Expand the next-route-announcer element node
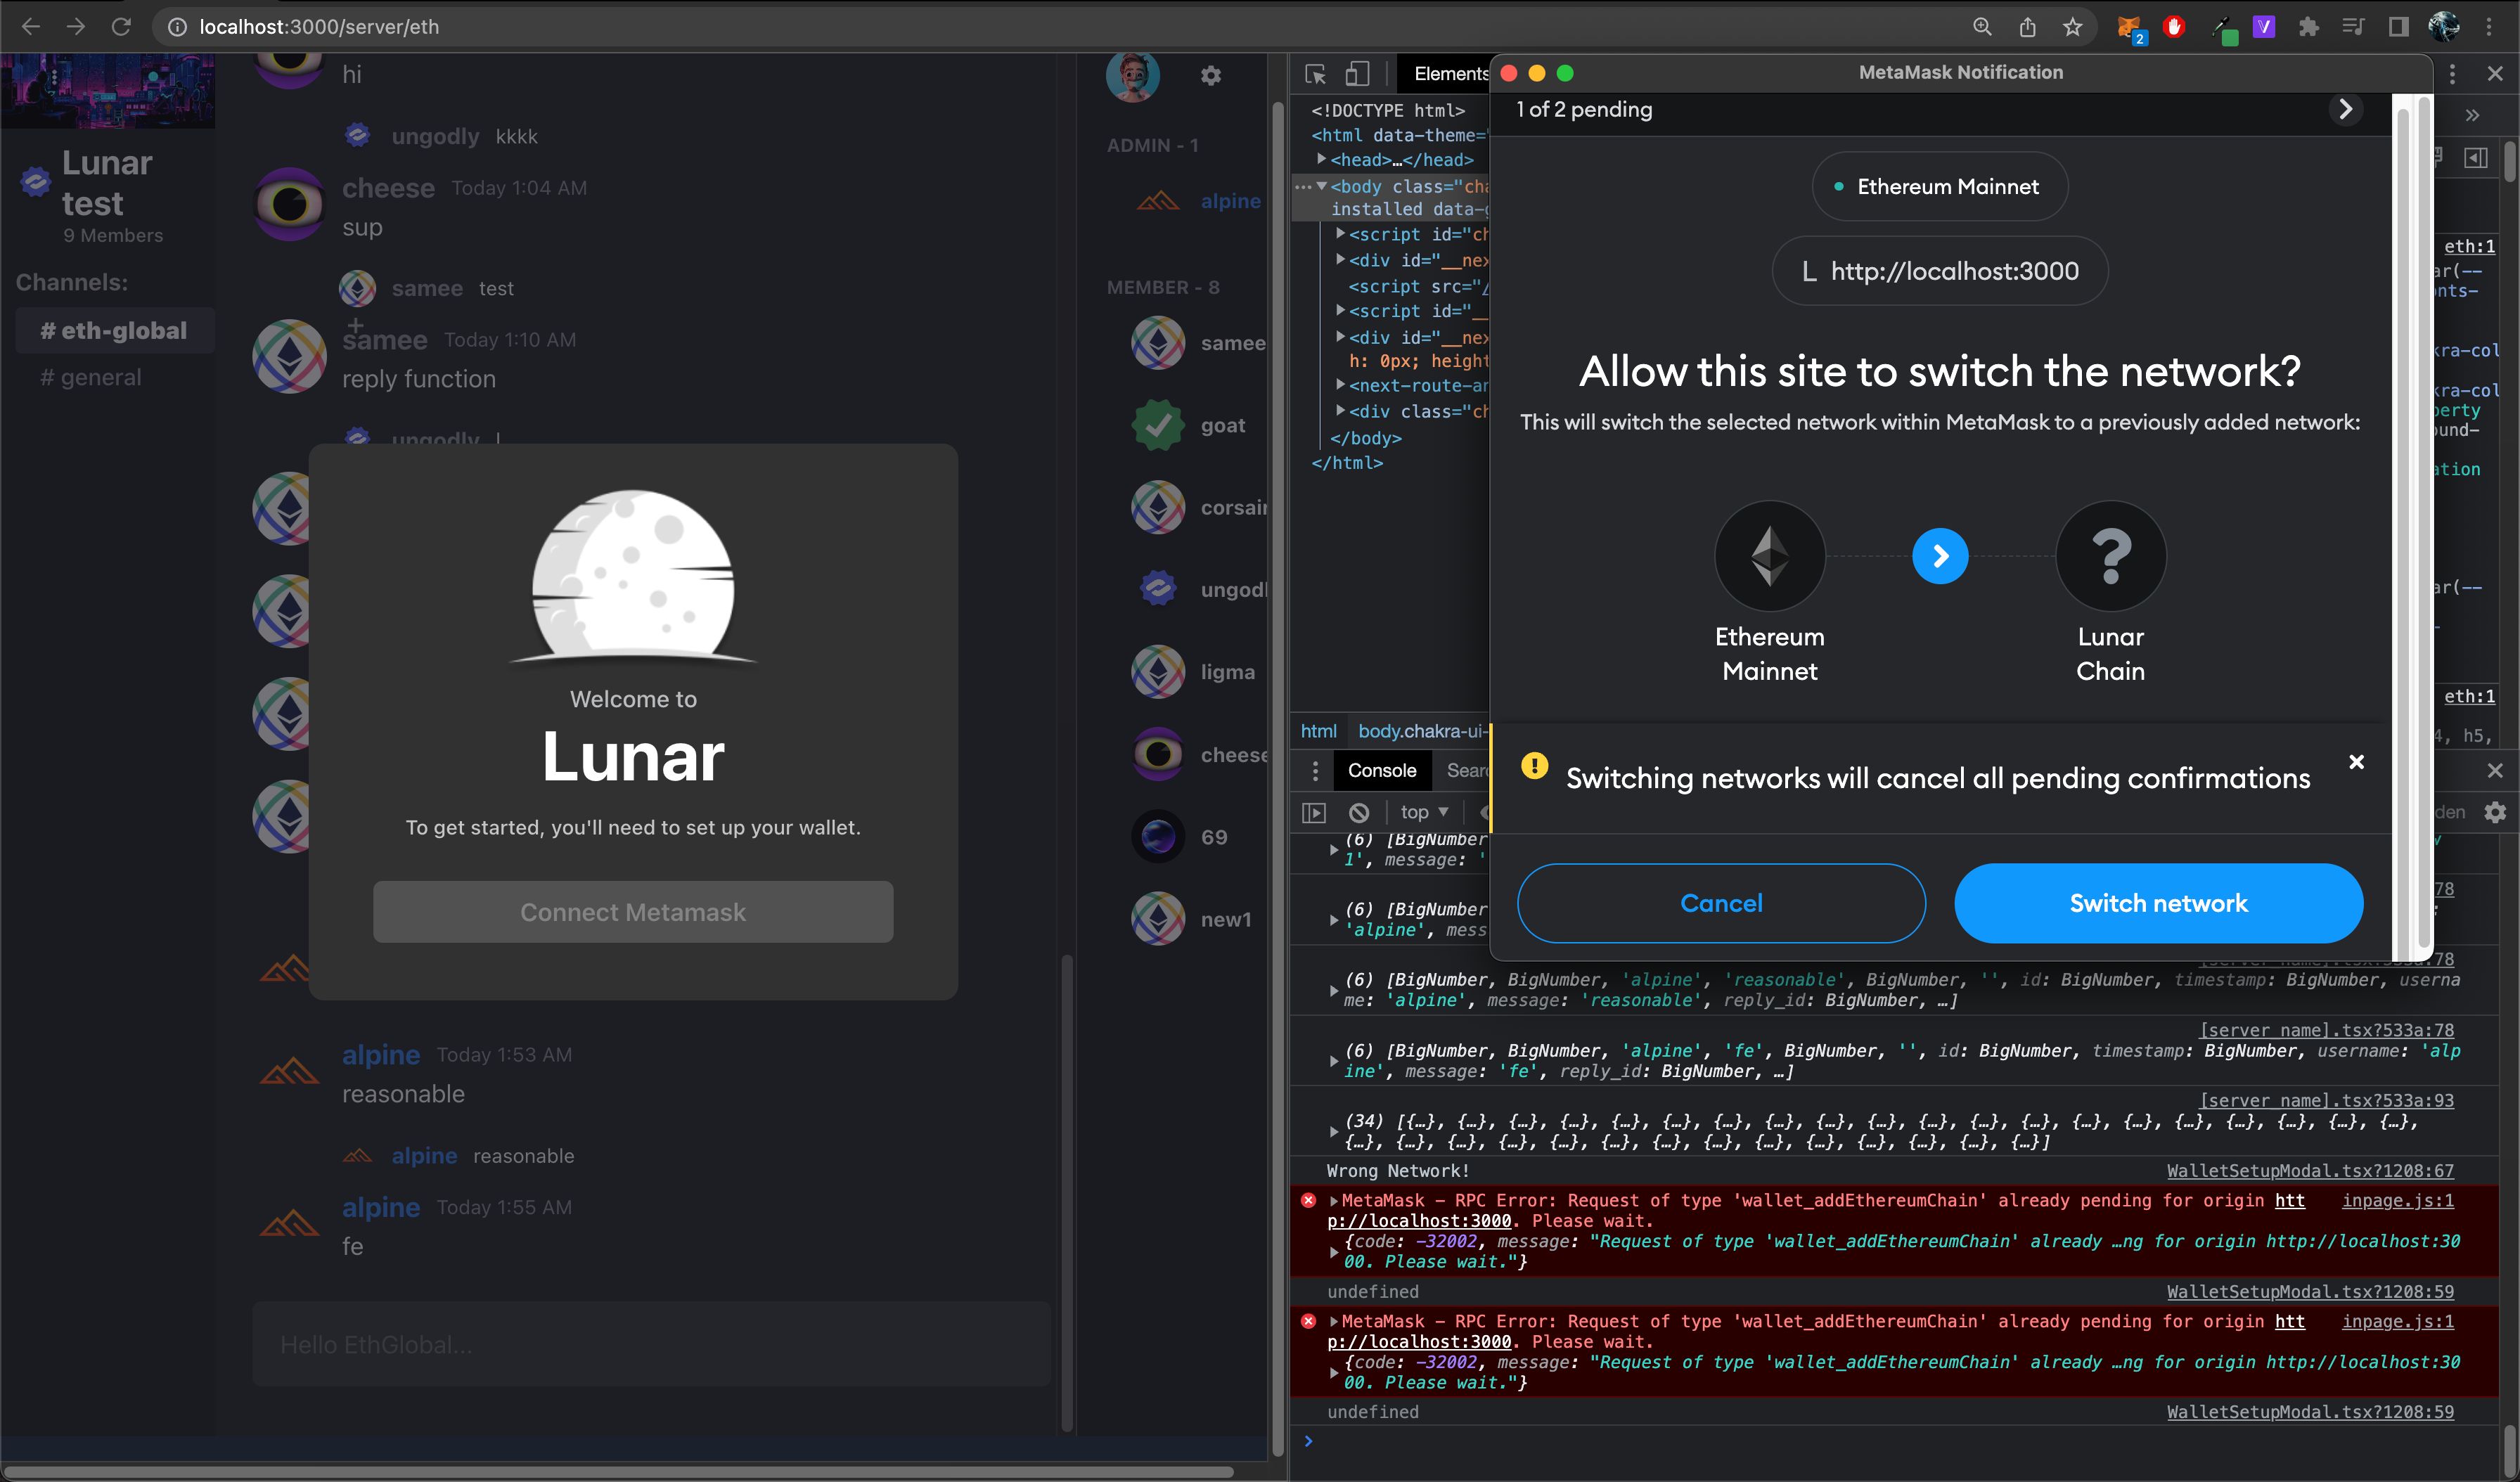Viewport: 2520px width, 1482px height. pyautogui.click(x=1340, y=385)
